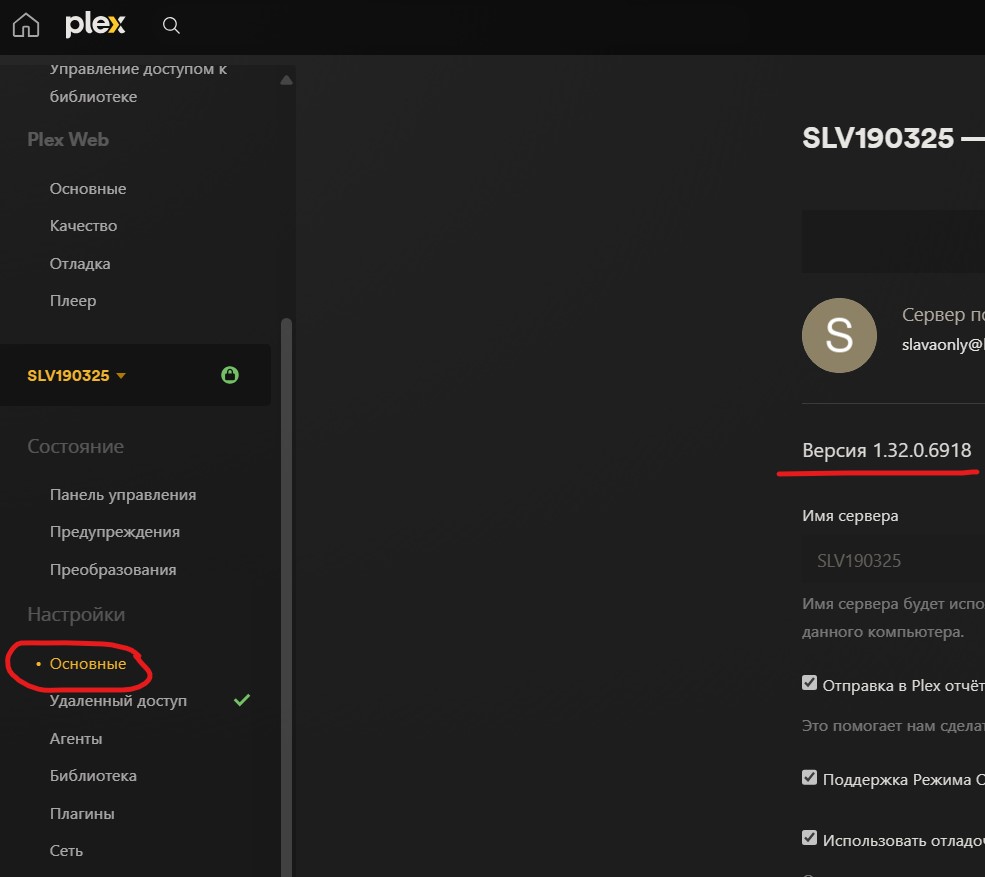Click the green checkmark next to Удаленный доступ

tap(241, 701)
